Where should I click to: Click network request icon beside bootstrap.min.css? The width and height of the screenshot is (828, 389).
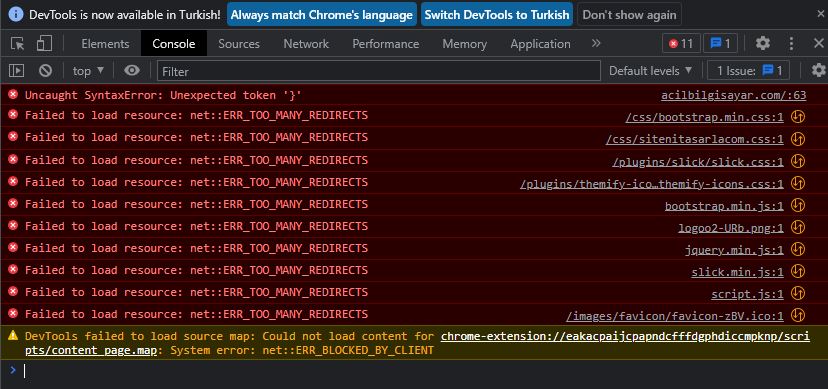pyautogui.click(x=798, y=117)
